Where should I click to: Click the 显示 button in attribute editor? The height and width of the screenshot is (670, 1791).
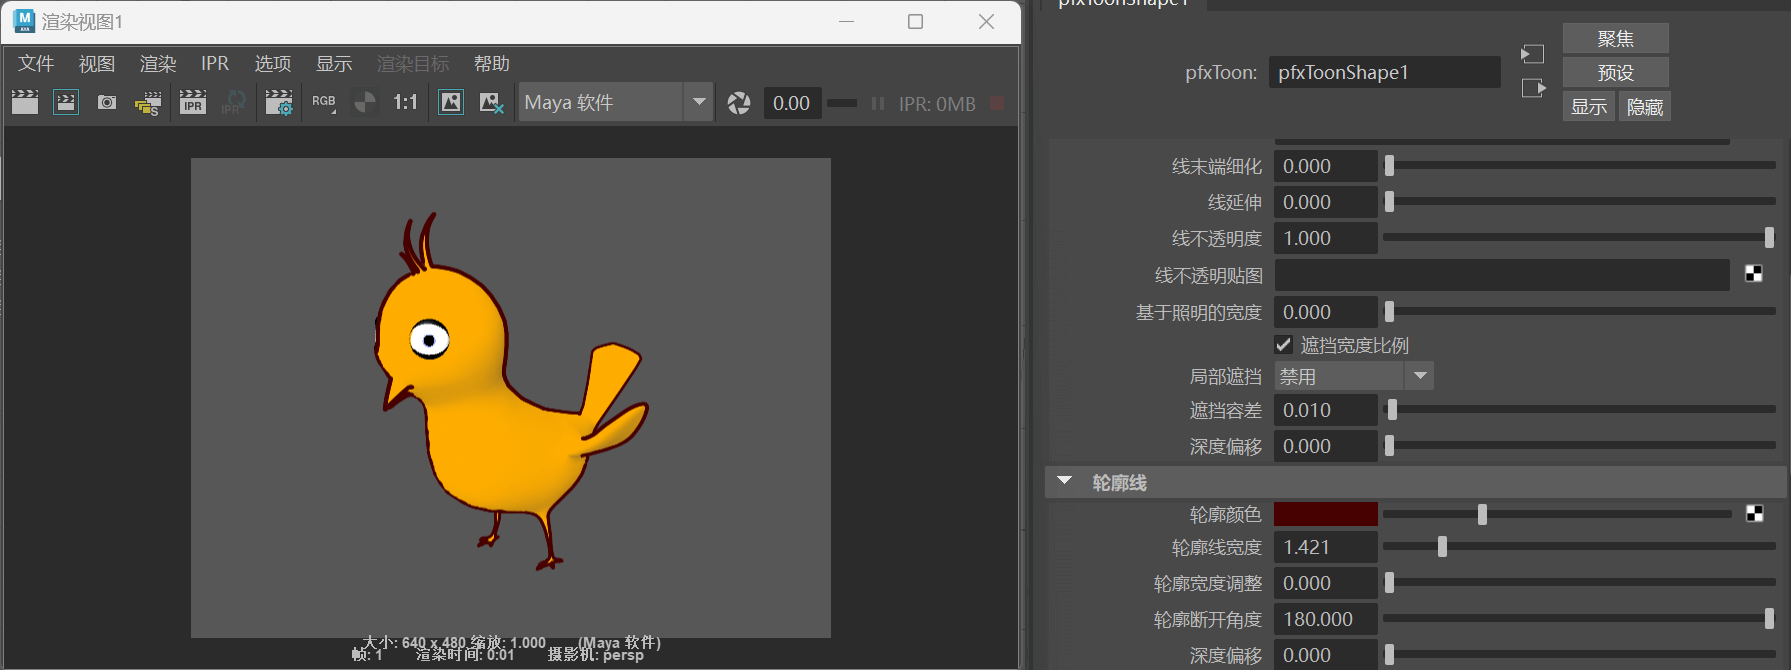[x=1589, y=107]
